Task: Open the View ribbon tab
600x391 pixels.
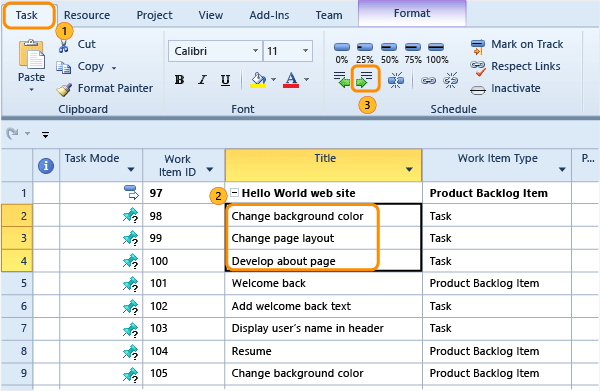Action: (x=211, y=15)
